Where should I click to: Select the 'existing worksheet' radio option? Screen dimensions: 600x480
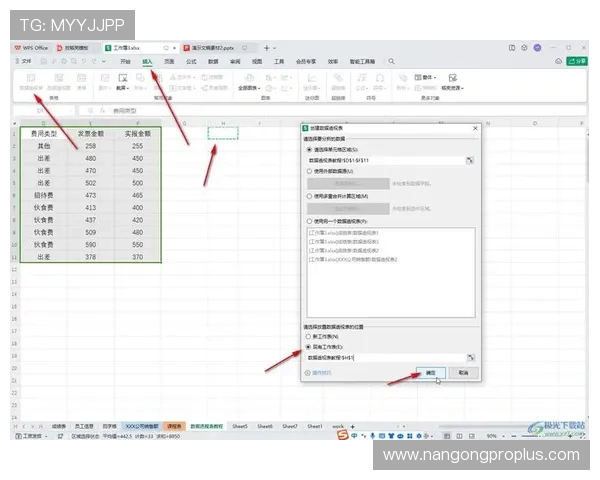point(308,347)
